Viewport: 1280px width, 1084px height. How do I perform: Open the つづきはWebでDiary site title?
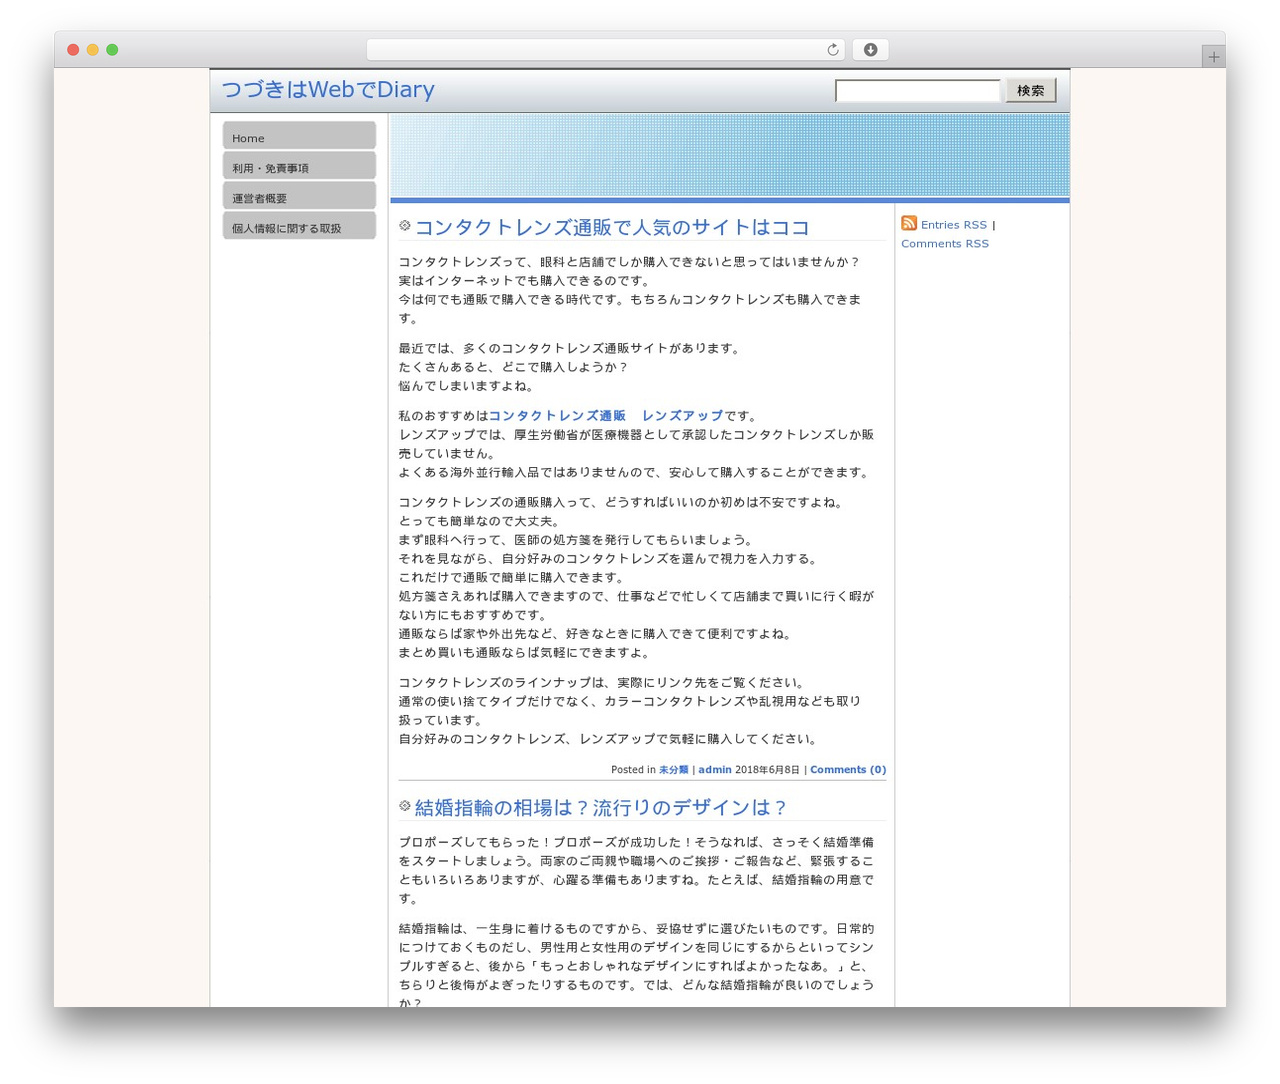tap(328, 90)
